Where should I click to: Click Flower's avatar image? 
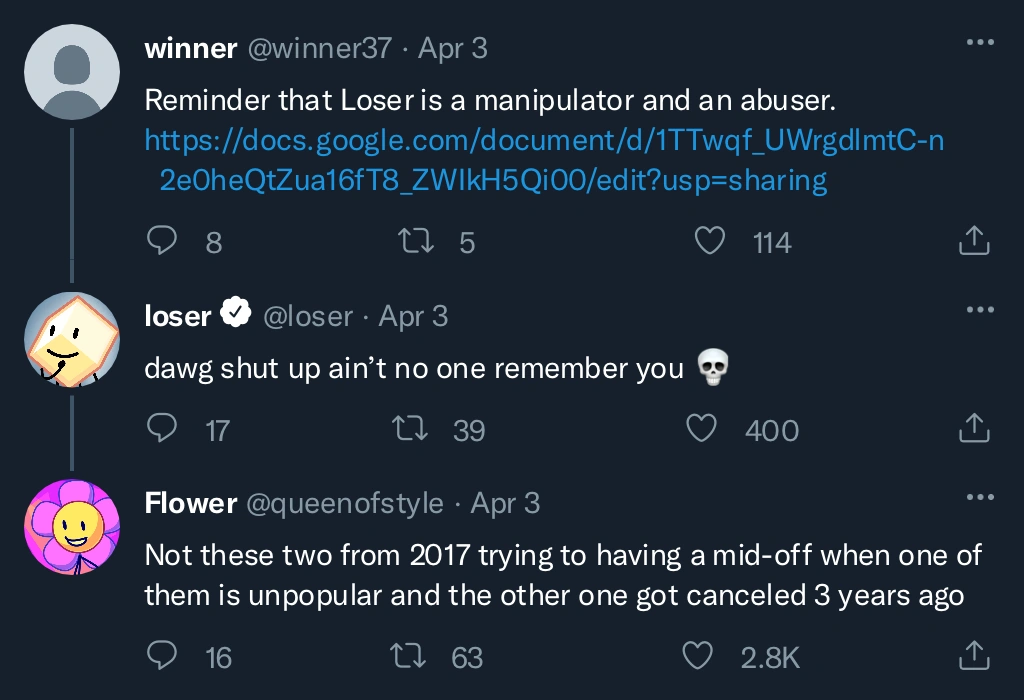point(71,527)
